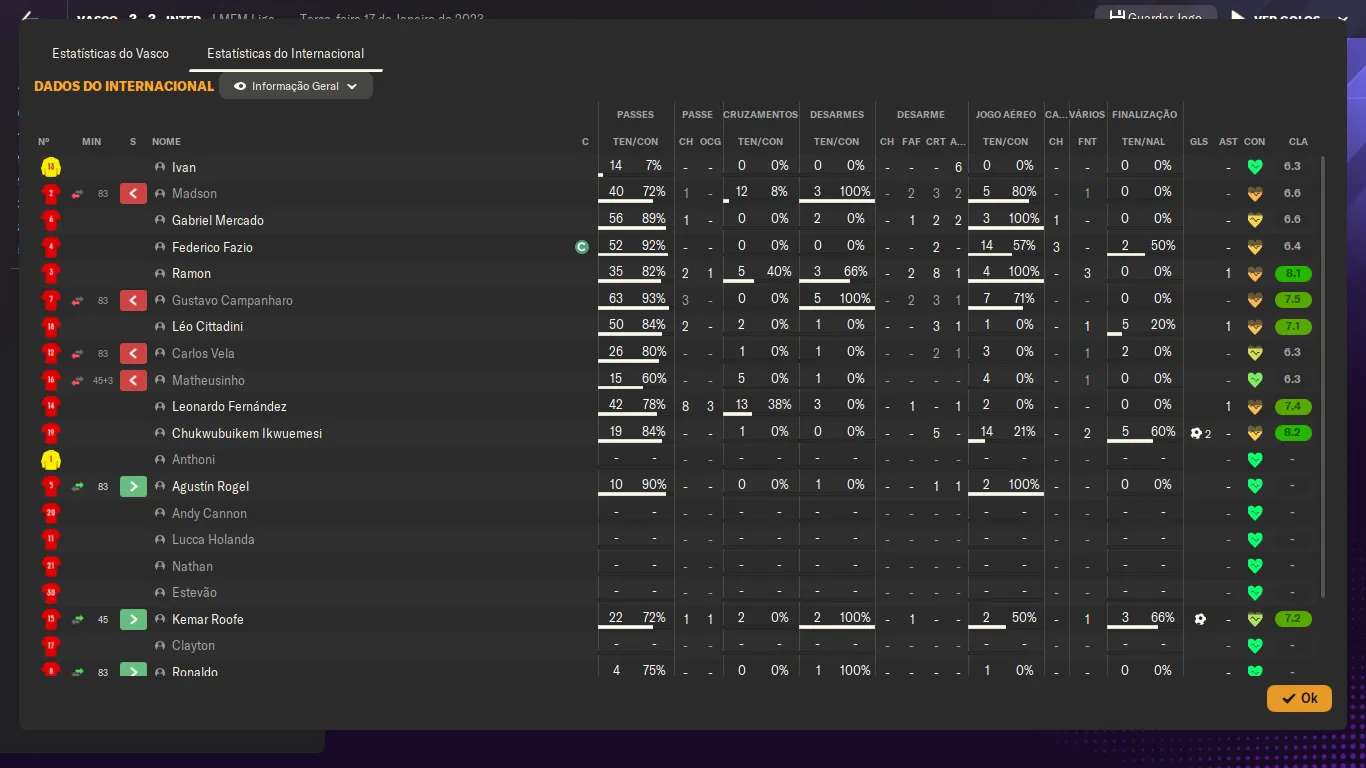Image resolution: width=1366 pixels, height=768 pixels.
Task: Sort by the CLA rating column header
Action: pyautogui.click(x=1298, y=141)
